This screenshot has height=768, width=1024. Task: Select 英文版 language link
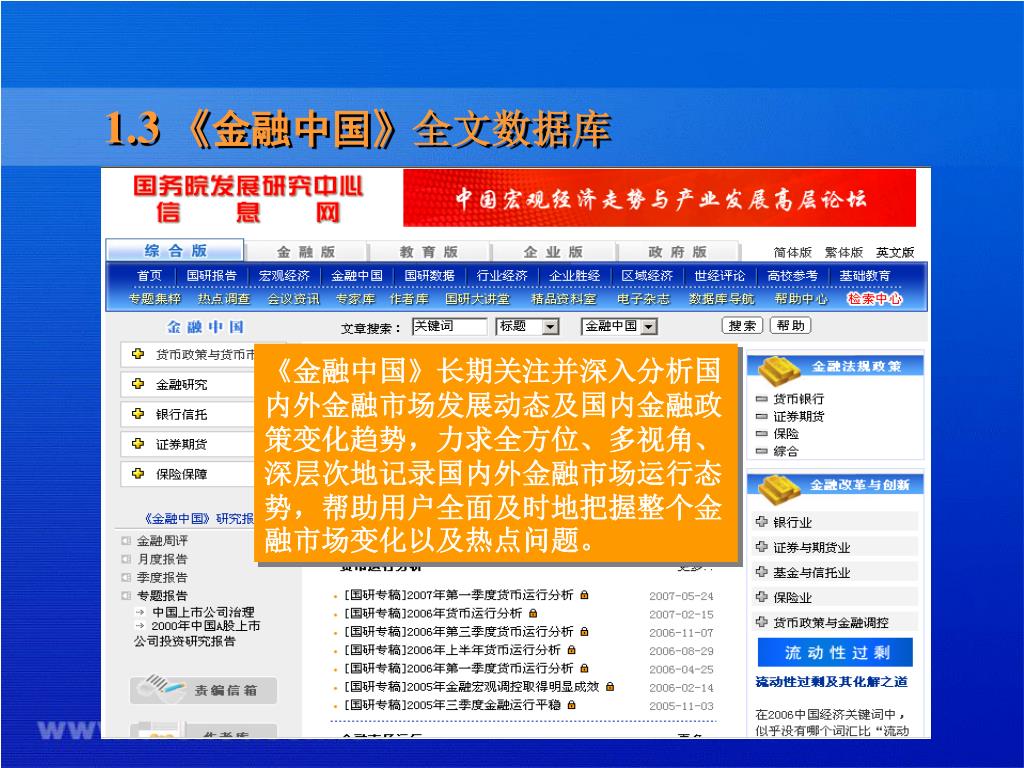[895, 253]
